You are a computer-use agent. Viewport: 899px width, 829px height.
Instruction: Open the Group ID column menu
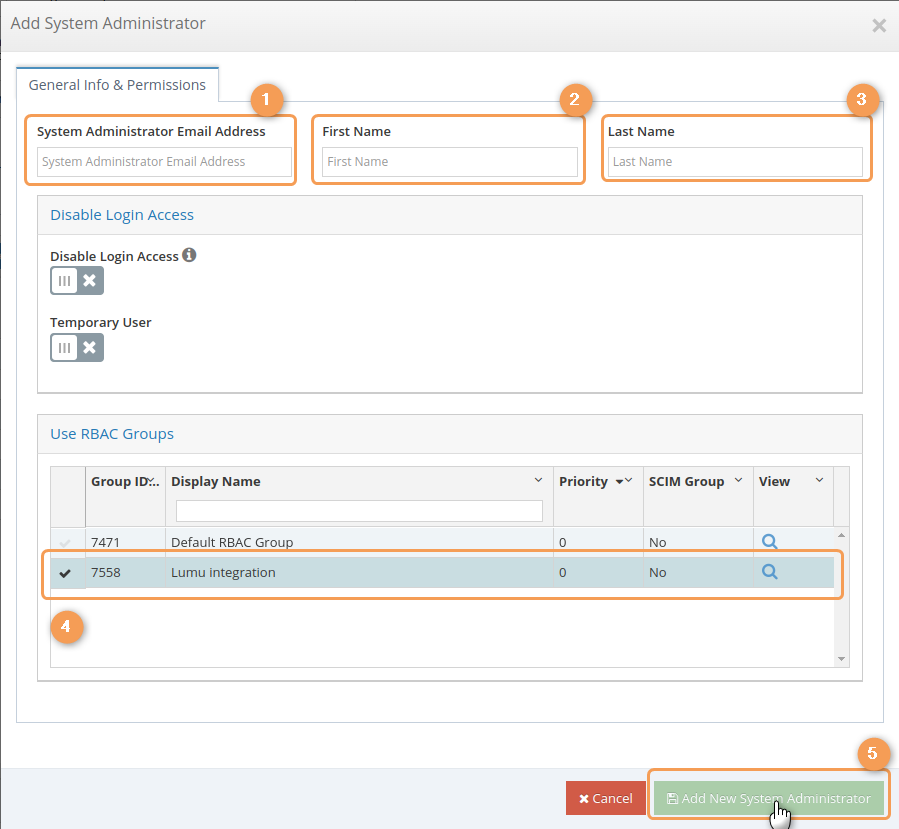(x=153, y=481)
